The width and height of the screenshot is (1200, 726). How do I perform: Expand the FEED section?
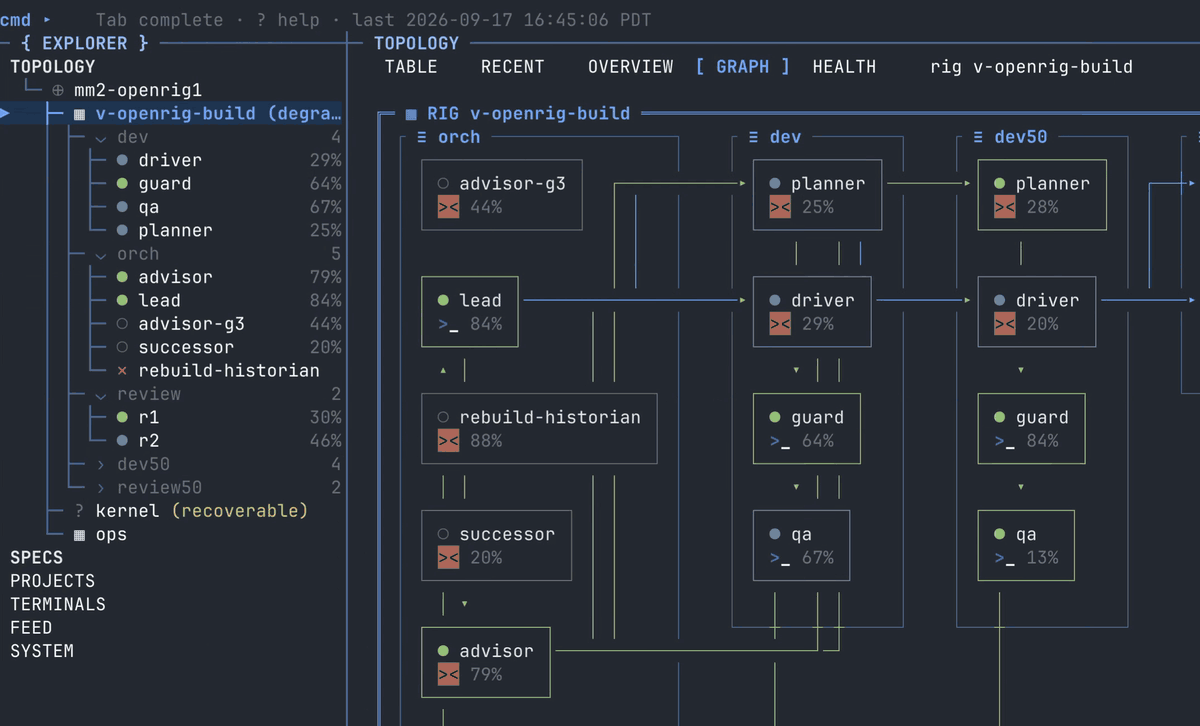tap(31, 628)
